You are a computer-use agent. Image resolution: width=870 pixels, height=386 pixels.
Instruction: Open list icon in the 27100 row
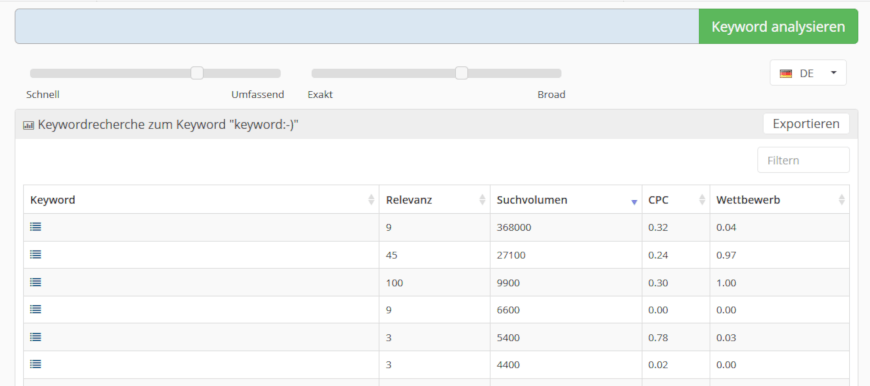point(36,254)
